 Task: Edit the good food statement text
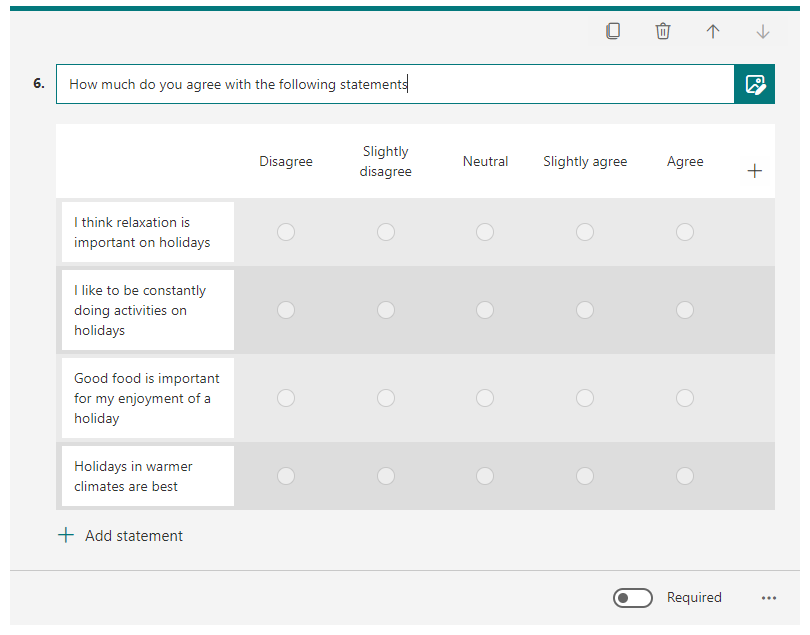point(147,397)
